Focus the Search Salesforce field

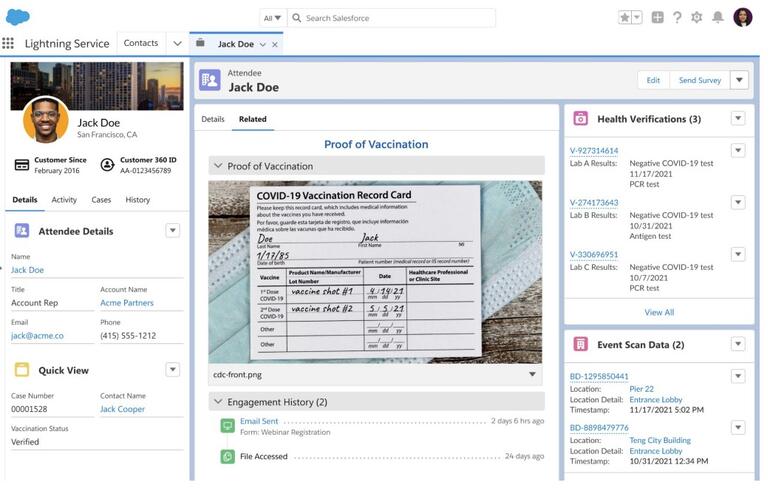(391, 18)
